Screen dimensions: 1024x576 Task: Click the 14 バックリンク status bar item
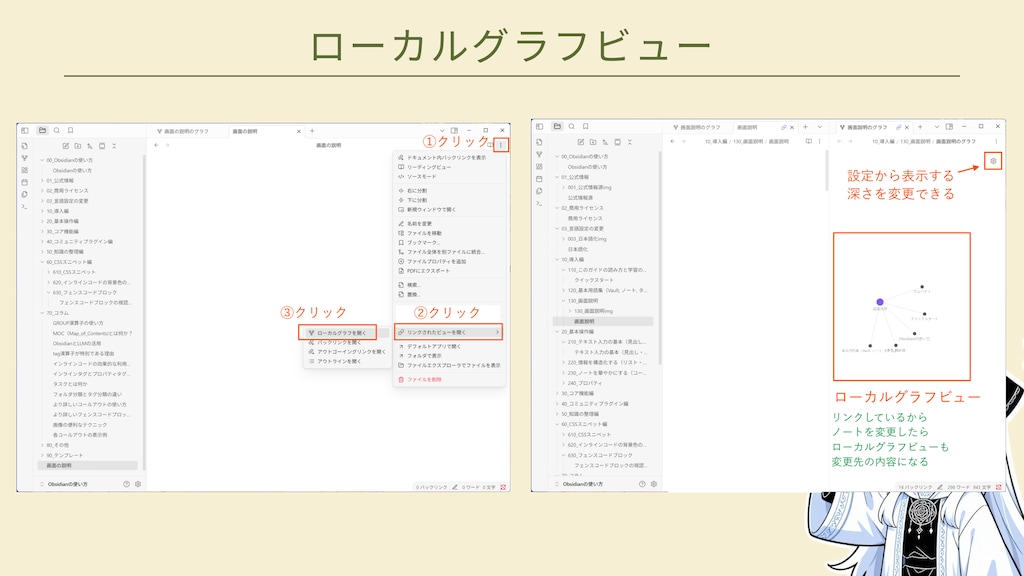(x=915, y=485)
